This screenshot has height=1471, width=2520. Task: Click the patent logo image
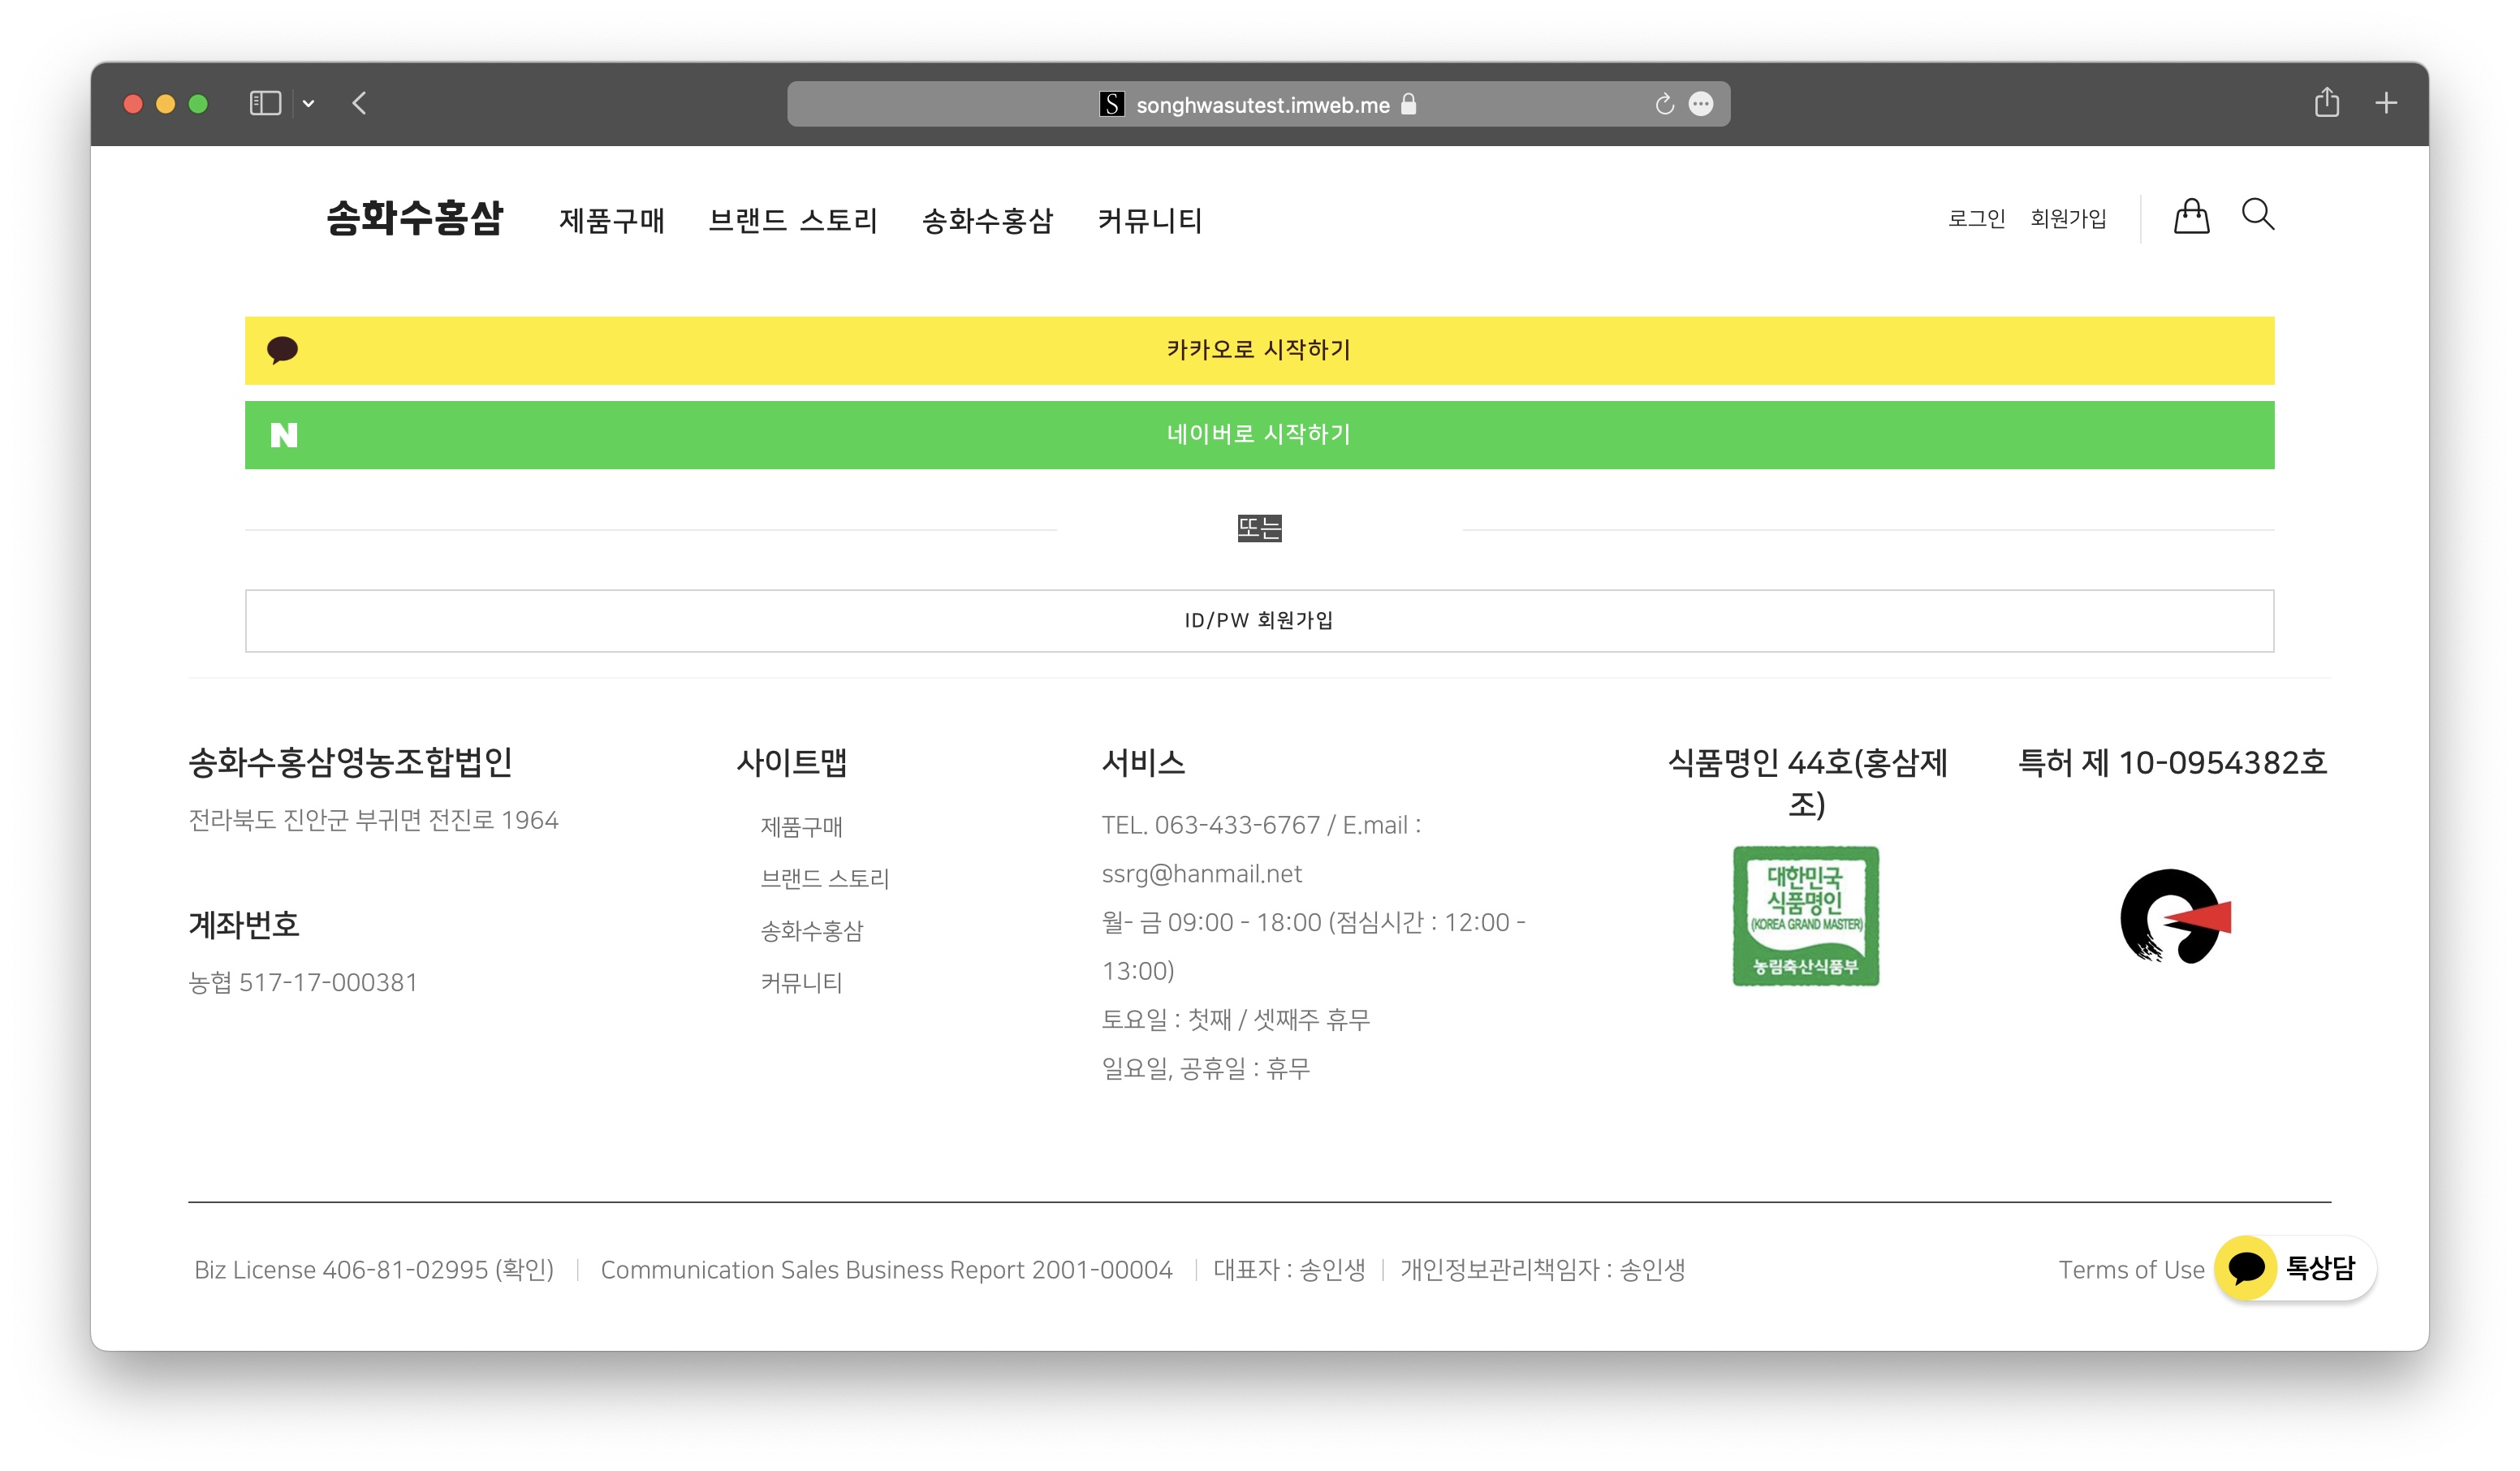click(2175, 916)
